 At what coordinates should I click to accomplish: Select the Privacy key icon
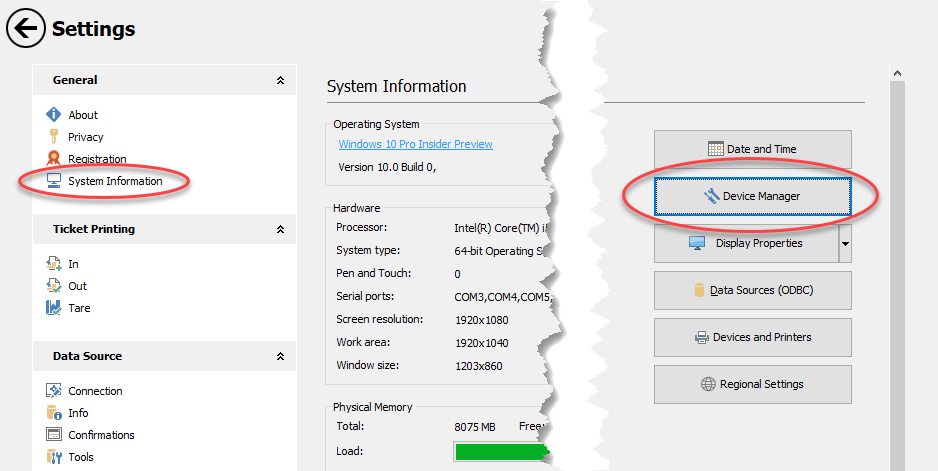point(54,137)
